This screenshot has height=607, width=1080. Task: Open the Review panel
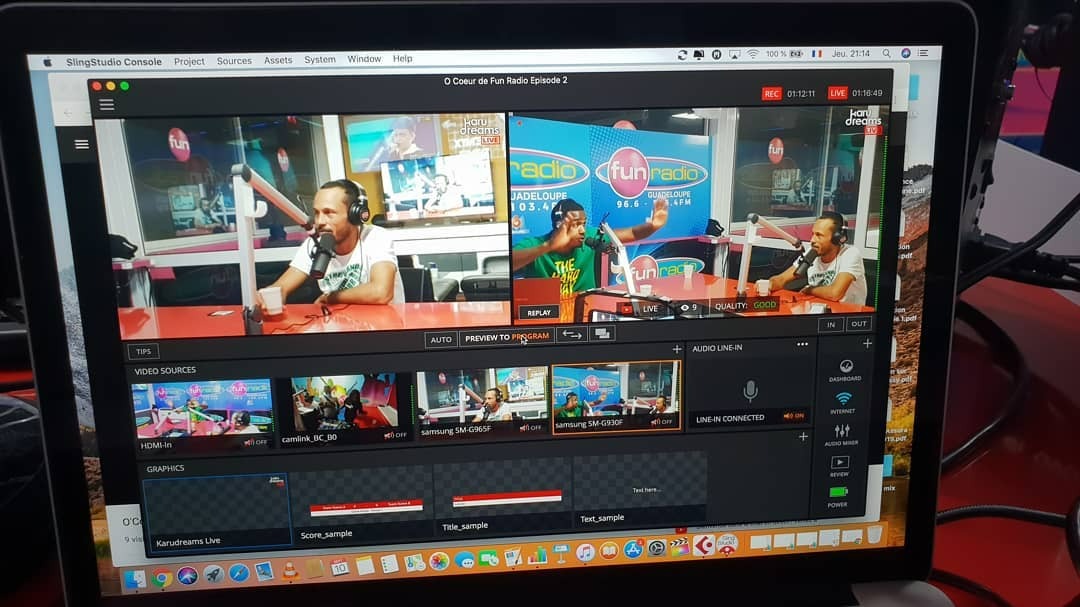pos(840,461)
